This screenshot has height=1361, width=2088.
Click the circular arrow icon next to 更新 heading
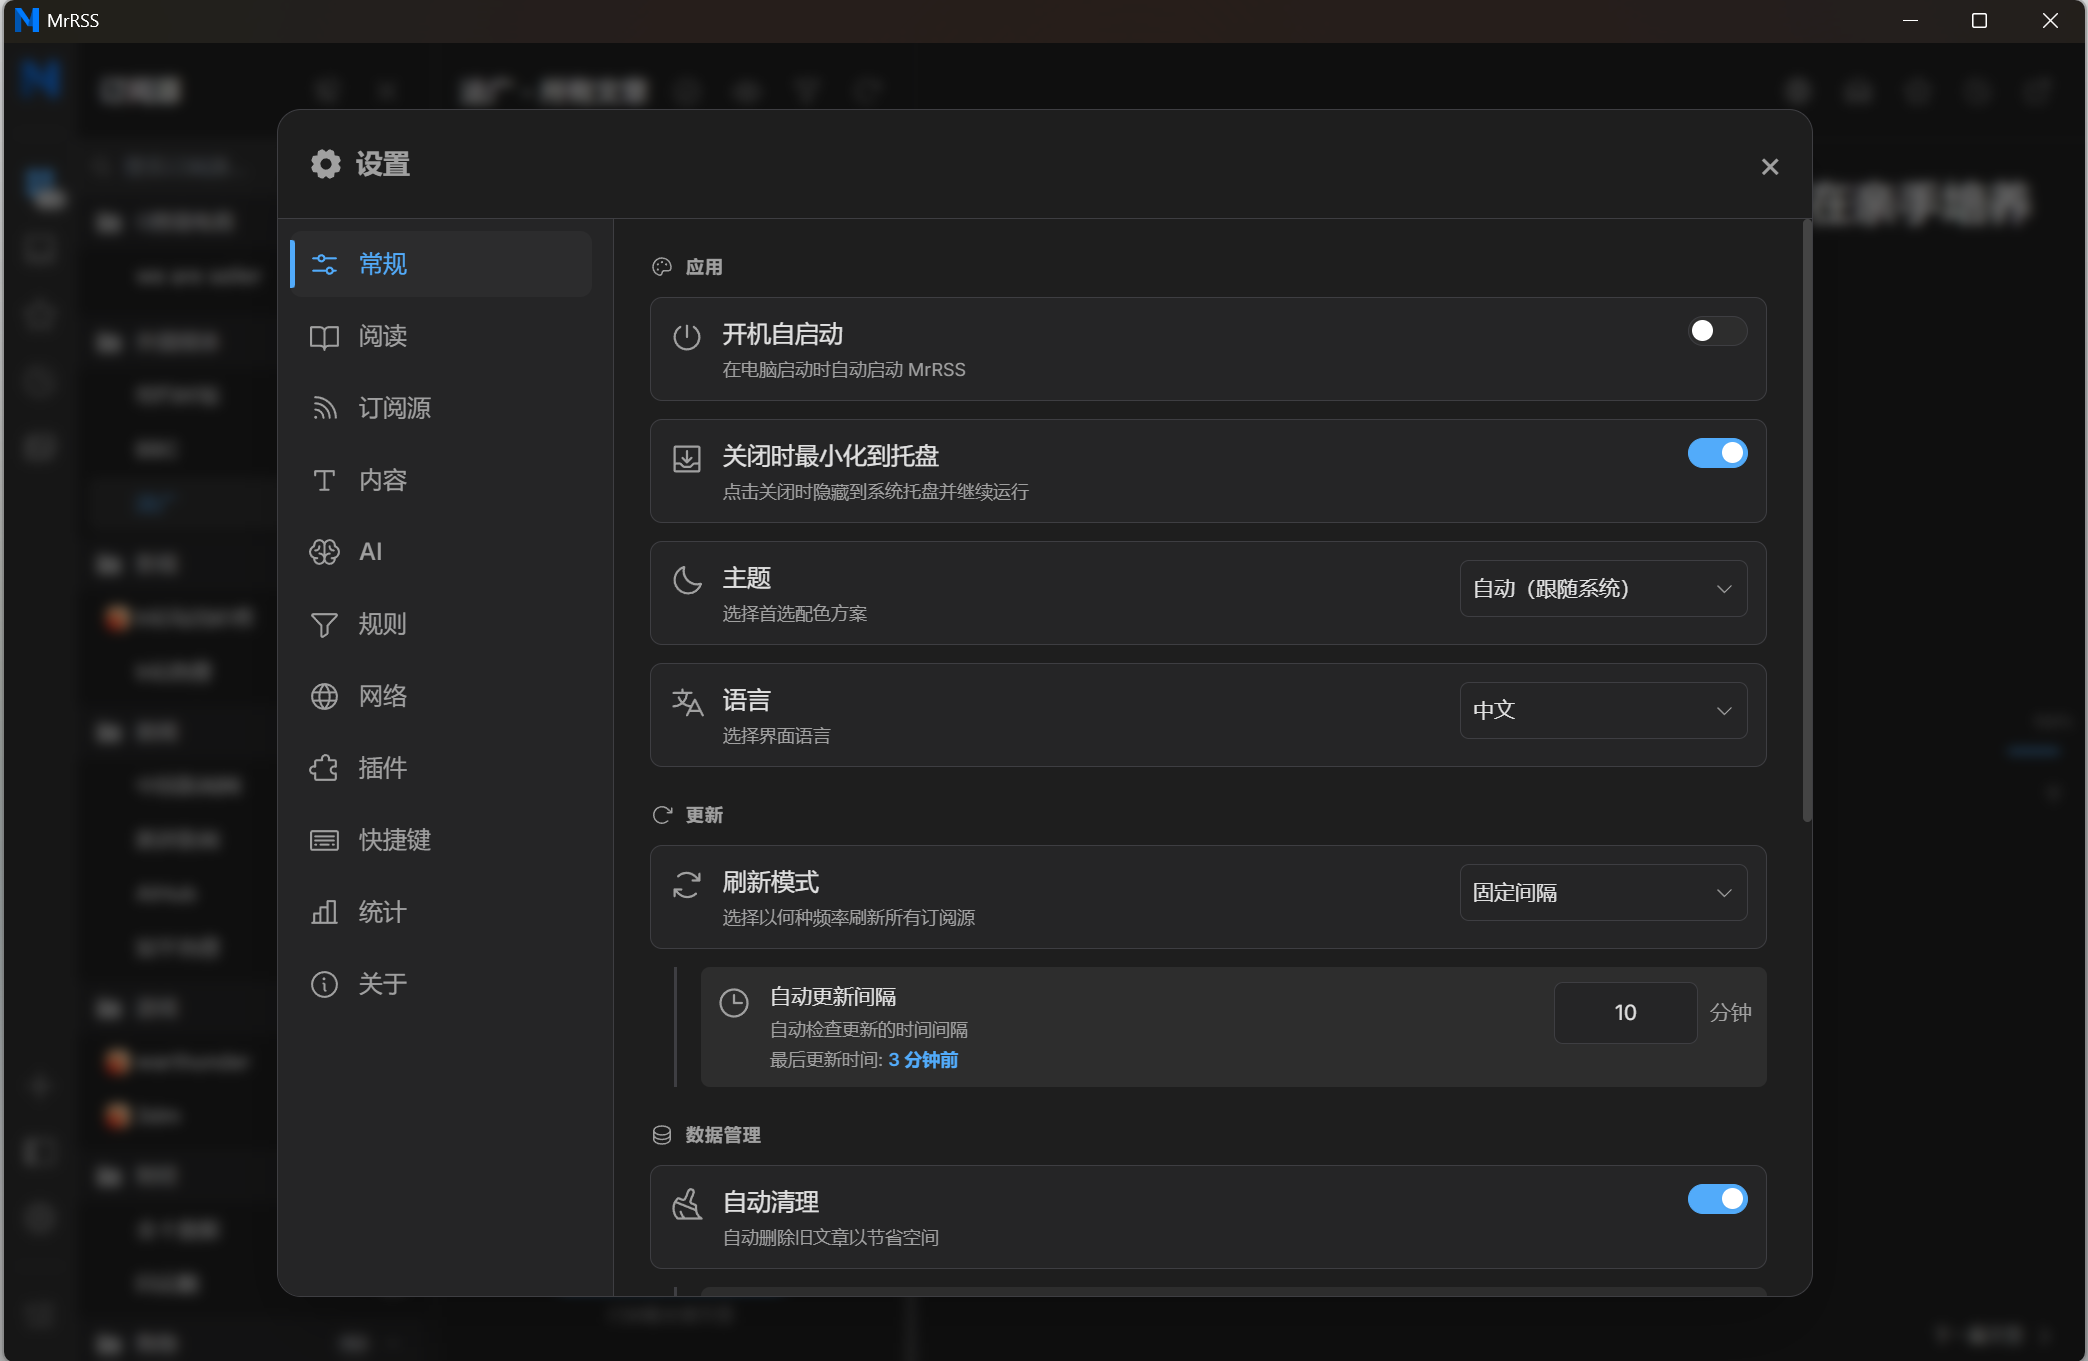tap(662, 815)
